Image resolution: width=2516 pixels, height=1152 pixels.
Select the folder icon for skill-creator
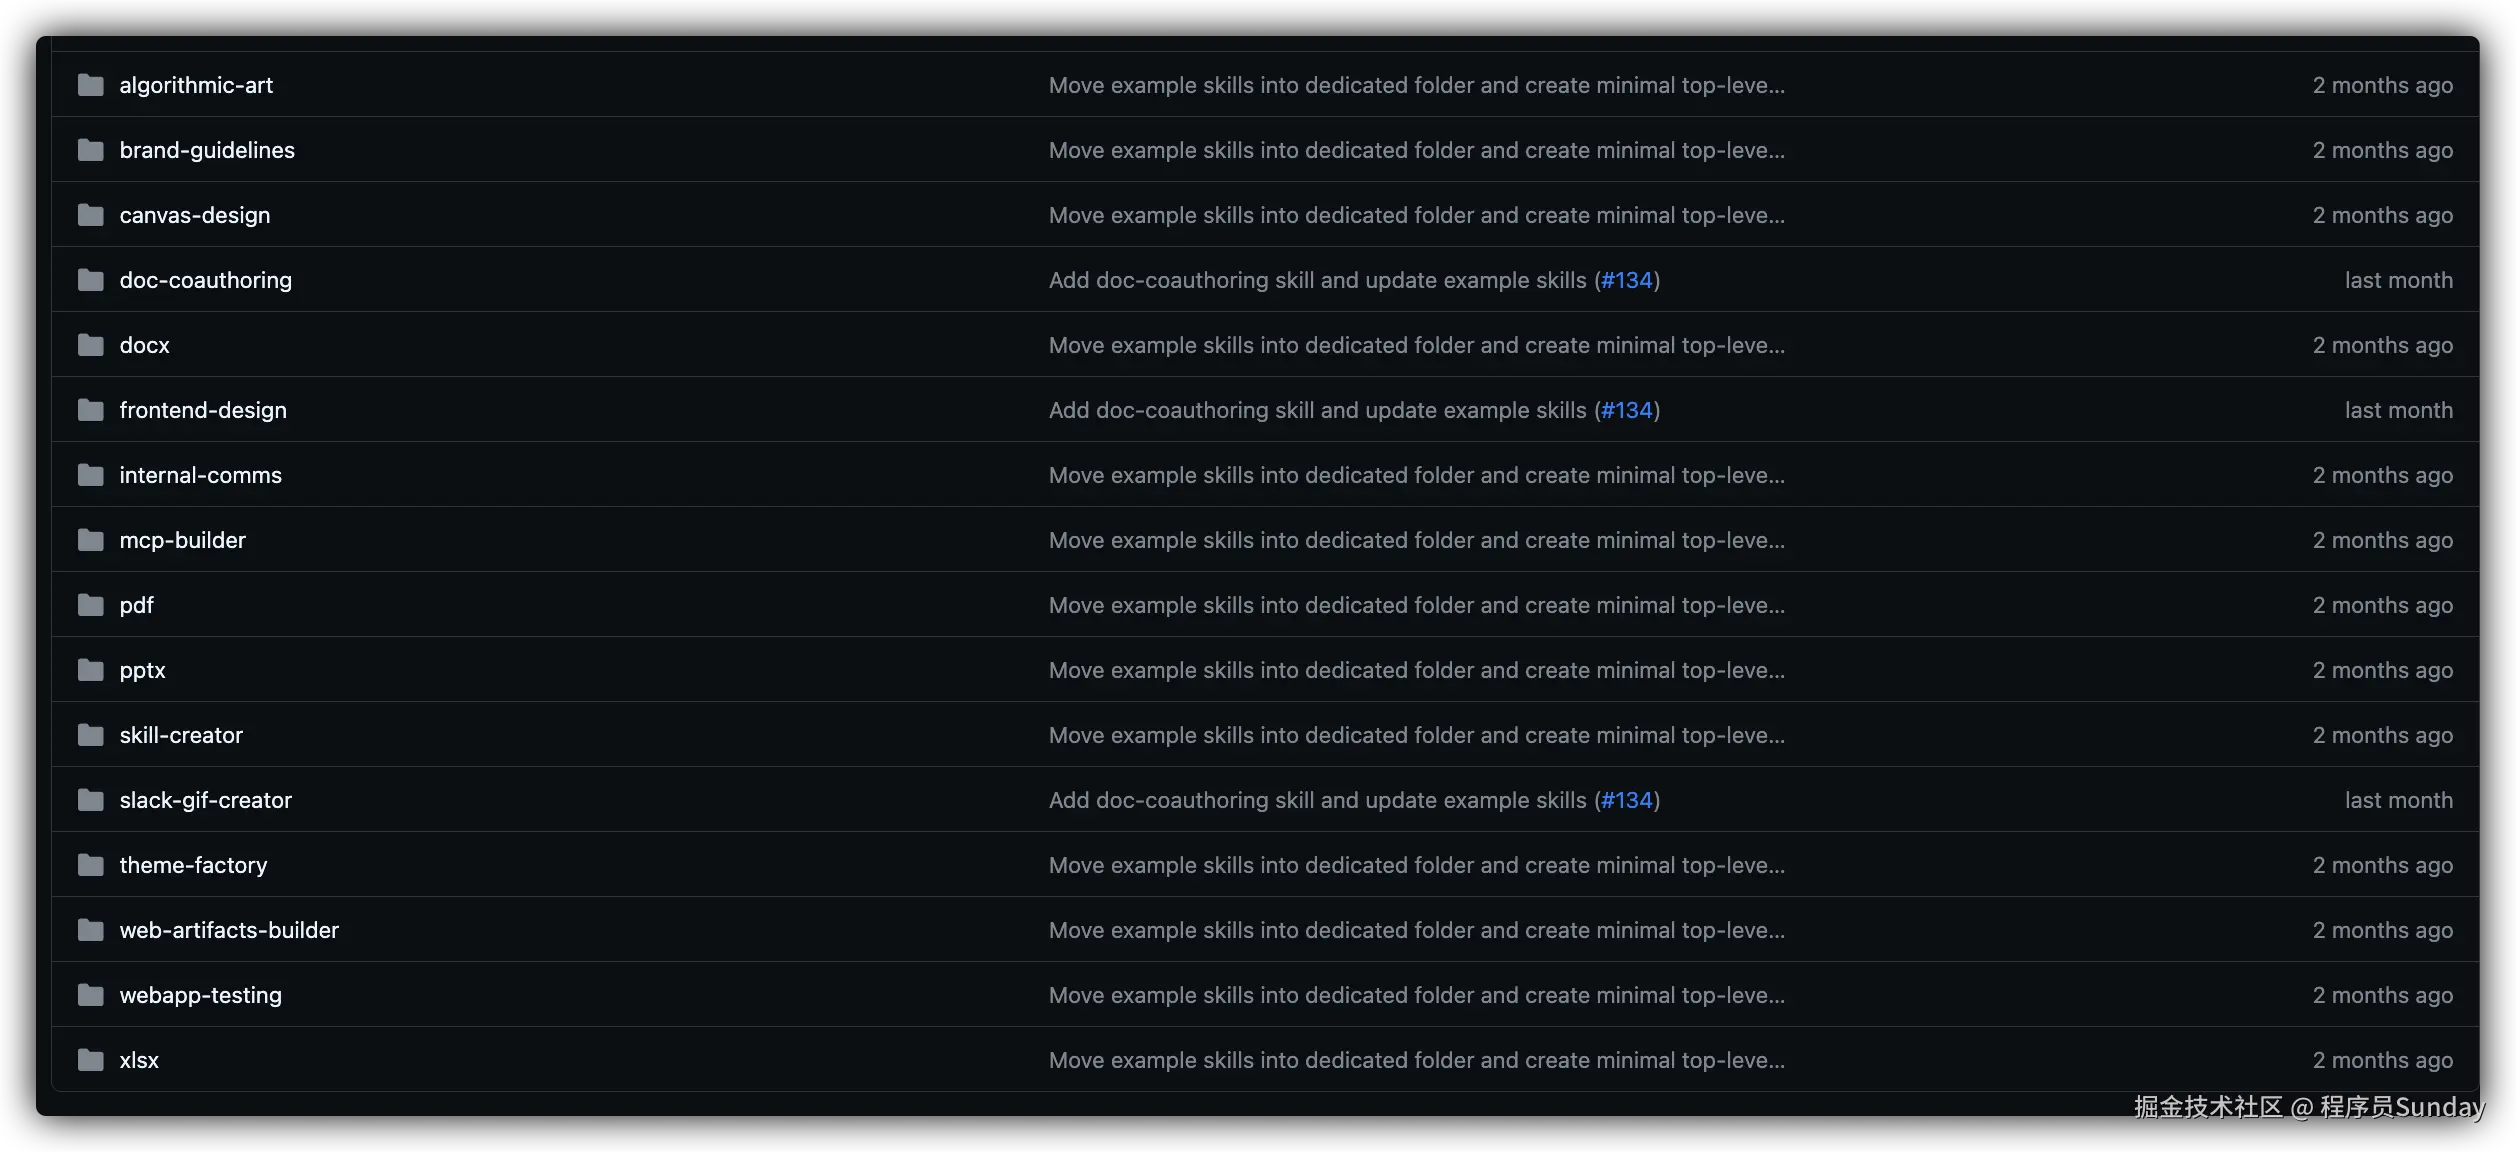(91, 735)
